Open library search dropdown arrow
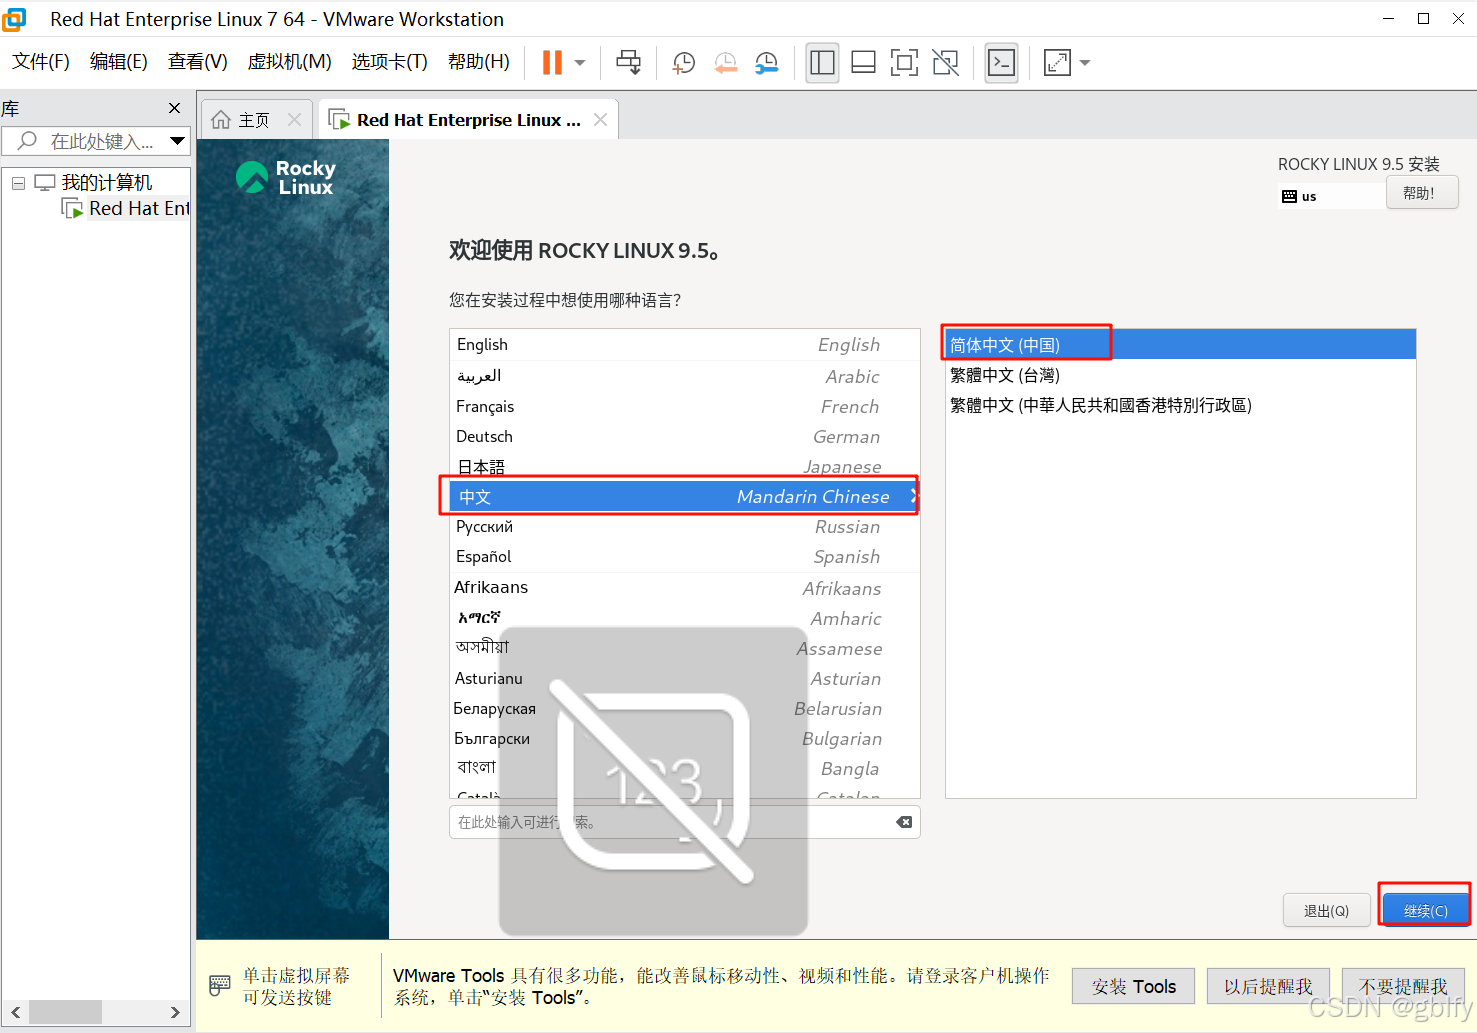The width and height of the screenshot is (1477, 1033). tap(177, 141)
